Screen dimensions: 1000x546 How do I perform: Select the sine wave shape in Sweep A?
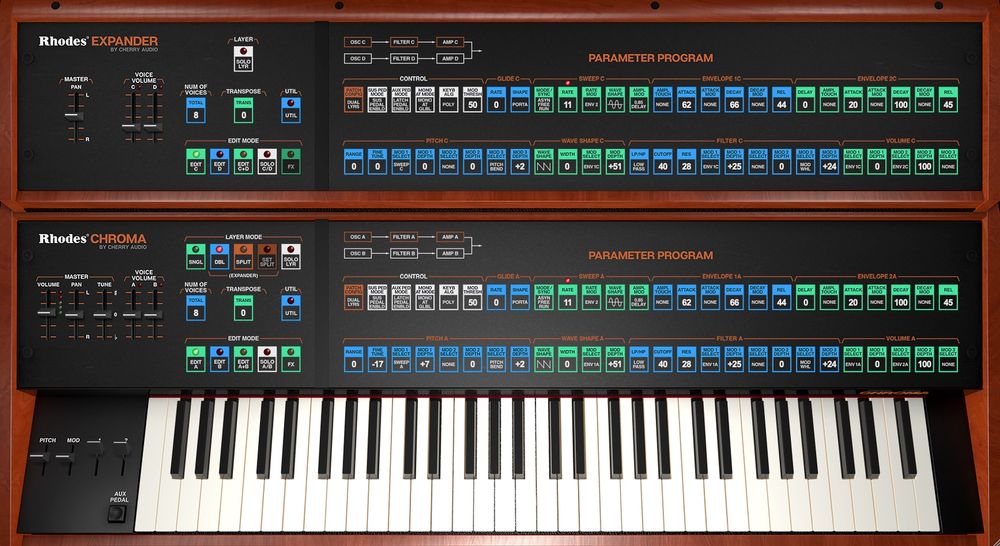click(x=615, y=297)
